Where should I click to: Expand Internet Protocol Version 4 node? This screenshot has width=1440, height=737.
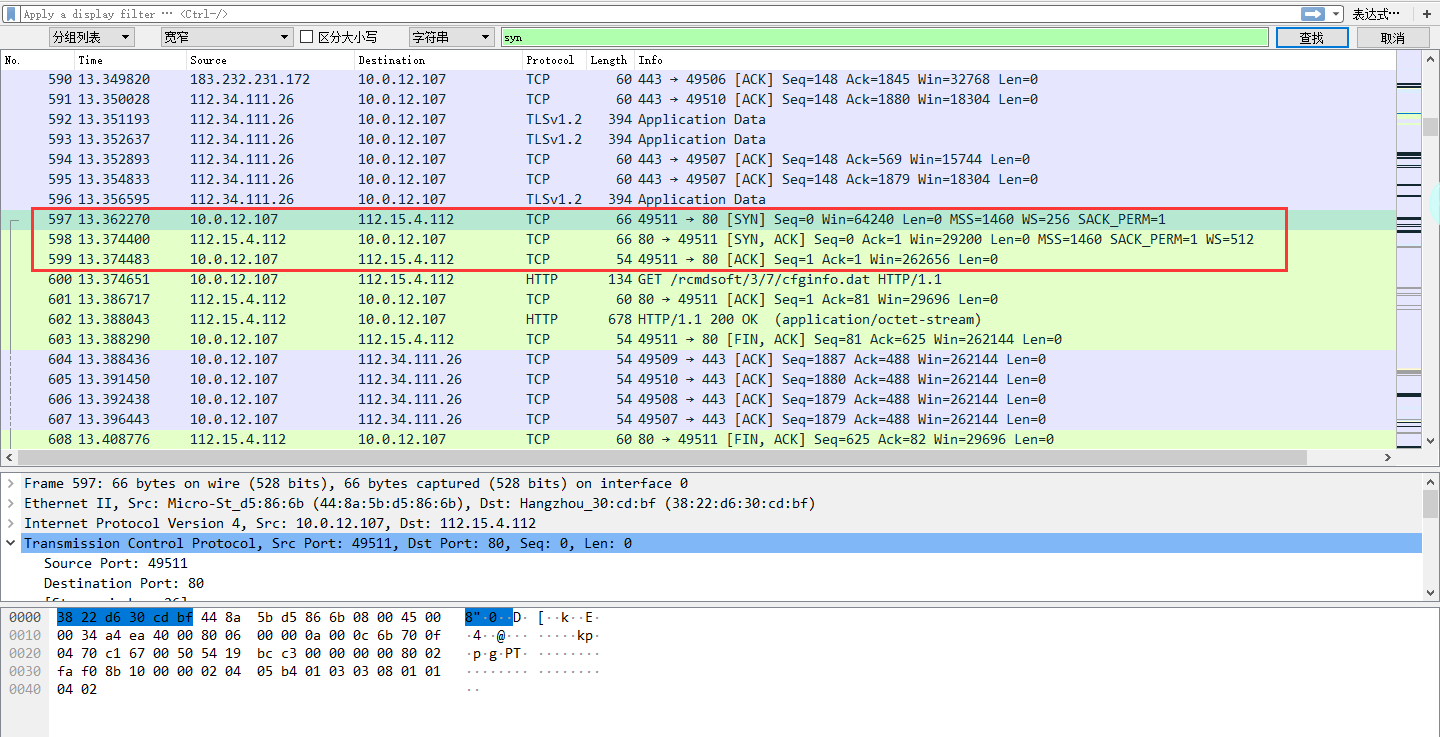(x=11, y=523)
